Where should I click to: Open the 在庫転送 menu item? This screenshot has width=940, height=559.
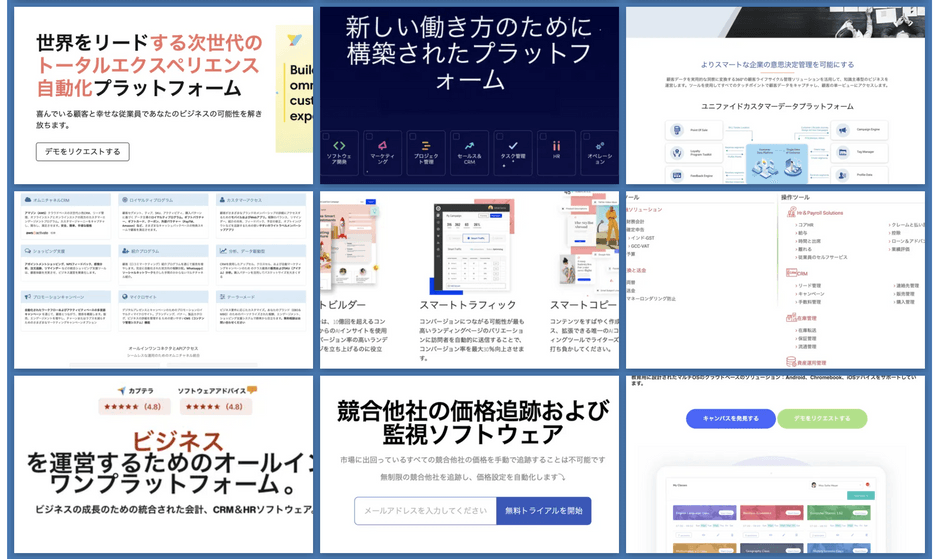tap(806, 330)
